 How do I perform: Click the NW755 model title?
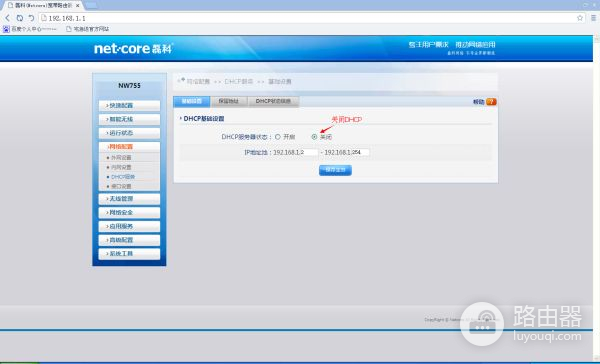tap(129, 86)
